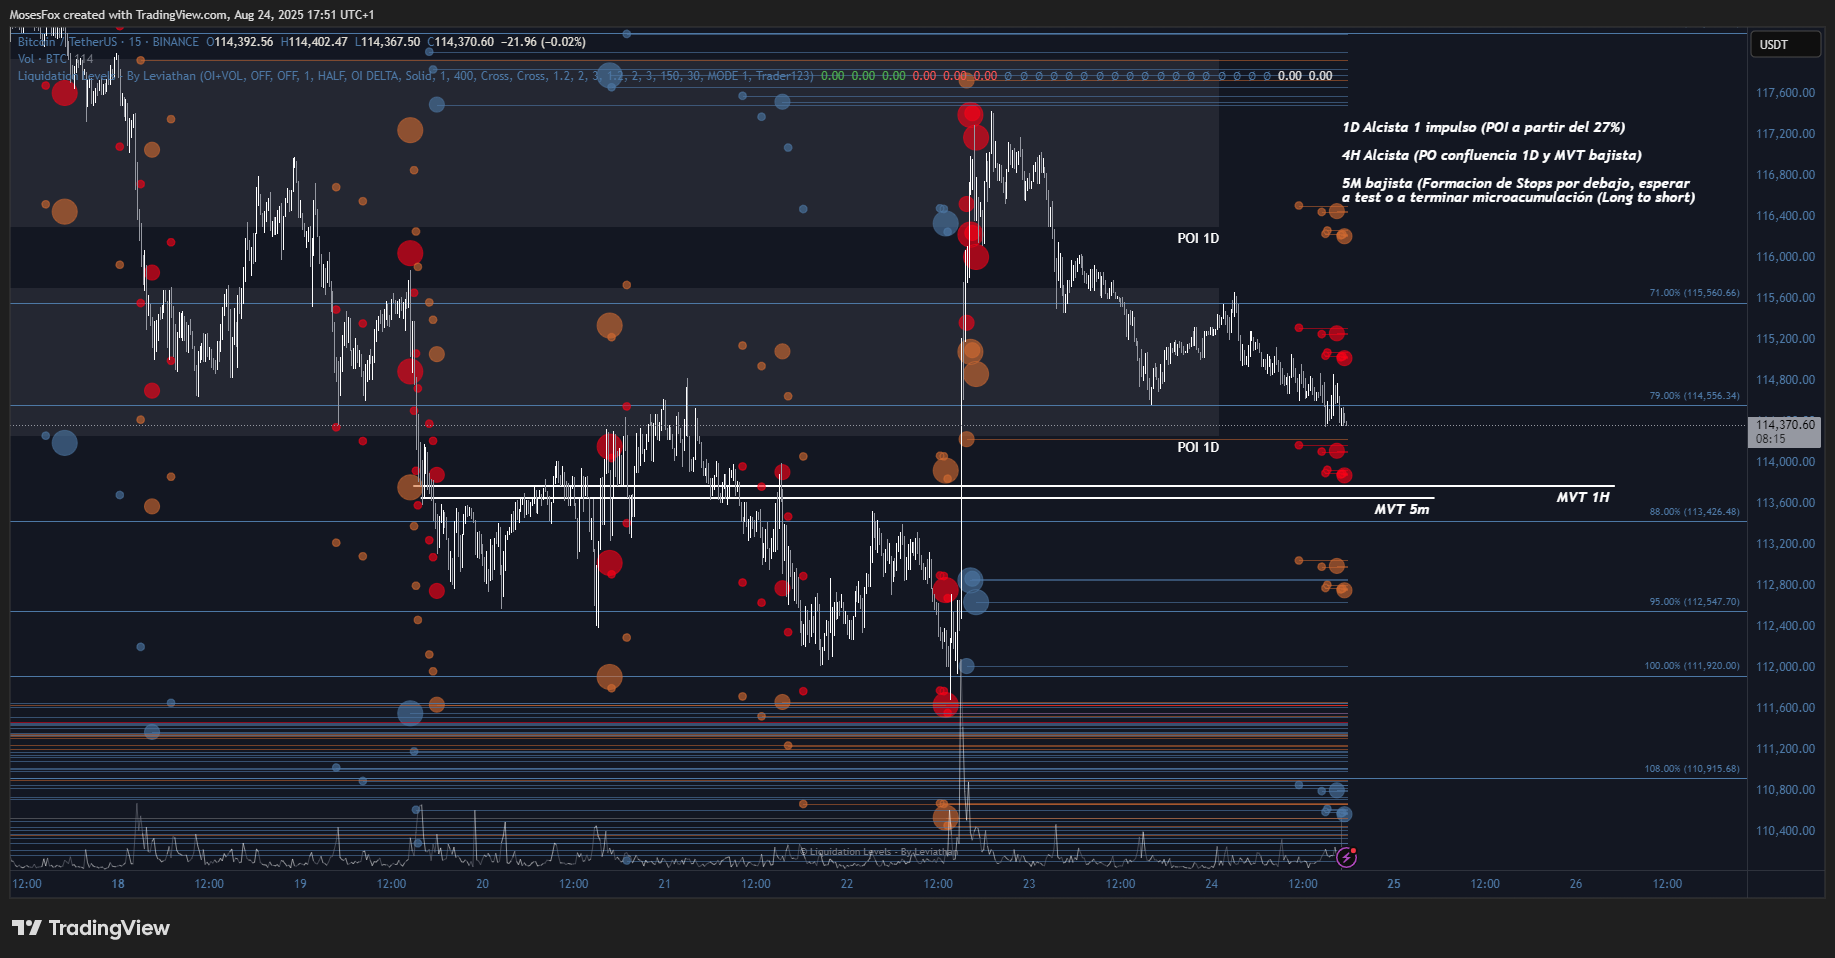Select the MVT 1H horizontal line label
1835x958 pixels.
(1582, 497)
